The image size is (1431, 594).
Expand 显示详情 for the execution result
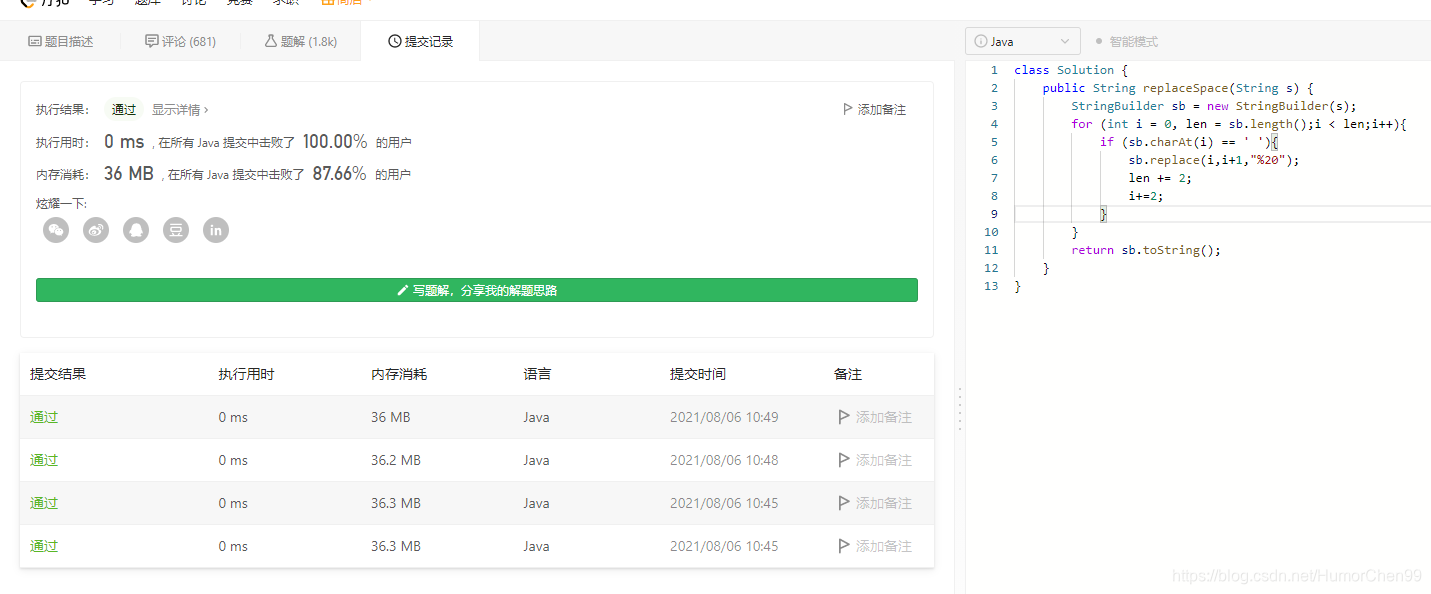(180, 110)
